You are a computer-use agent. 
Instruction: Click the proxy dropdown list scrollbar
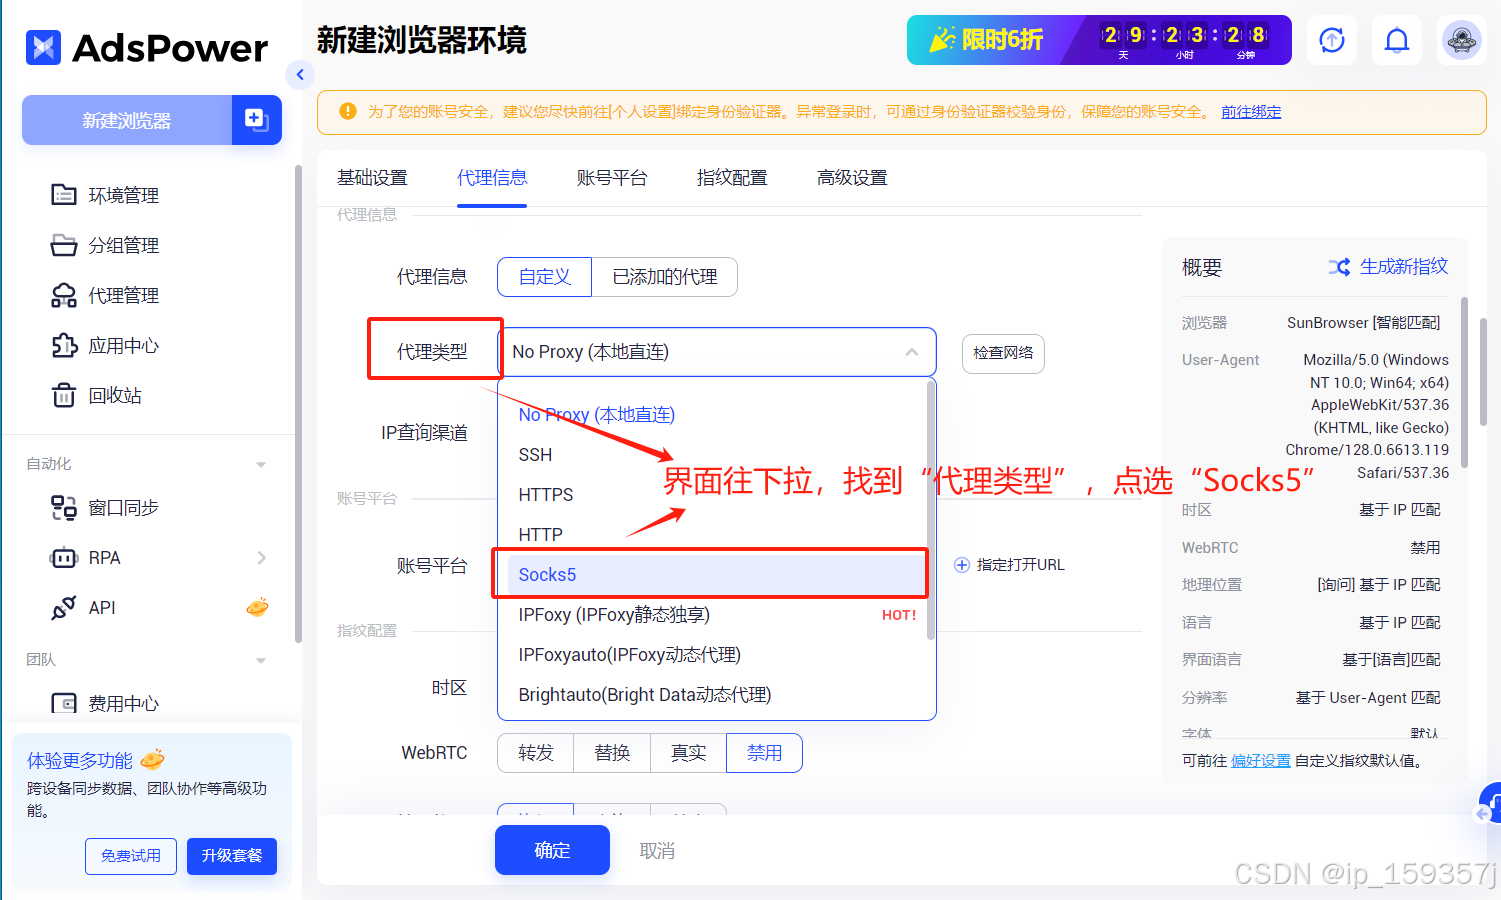(x=931, y=510)
